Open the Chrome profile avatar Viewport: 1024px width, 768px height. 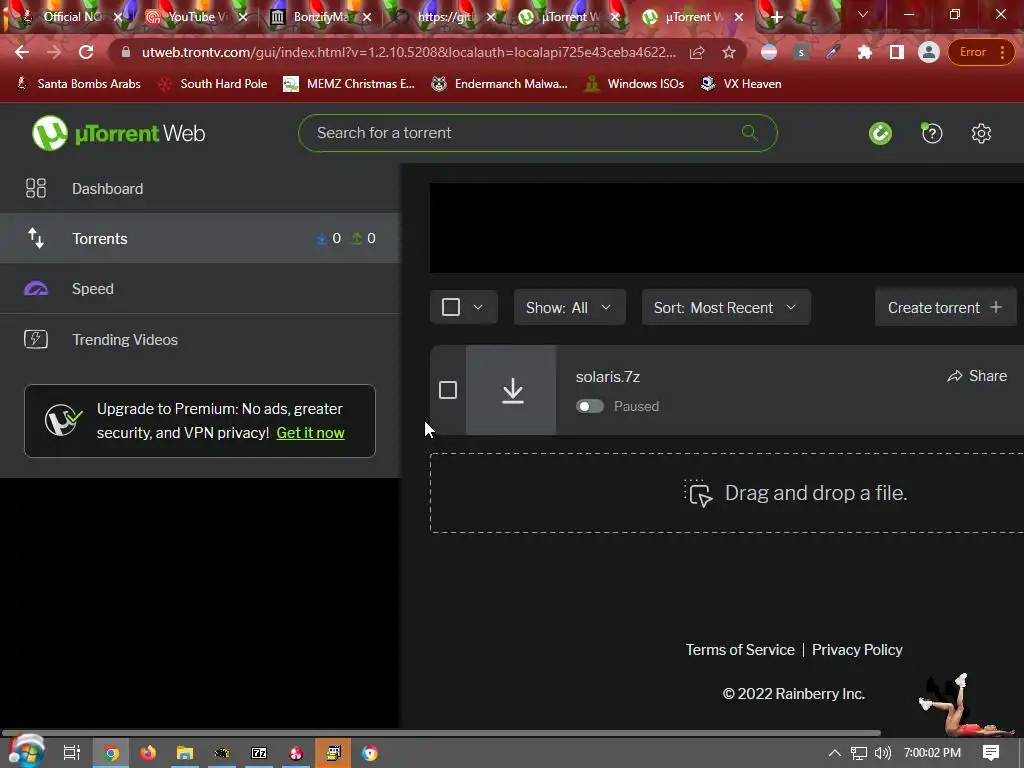point(928,52)
